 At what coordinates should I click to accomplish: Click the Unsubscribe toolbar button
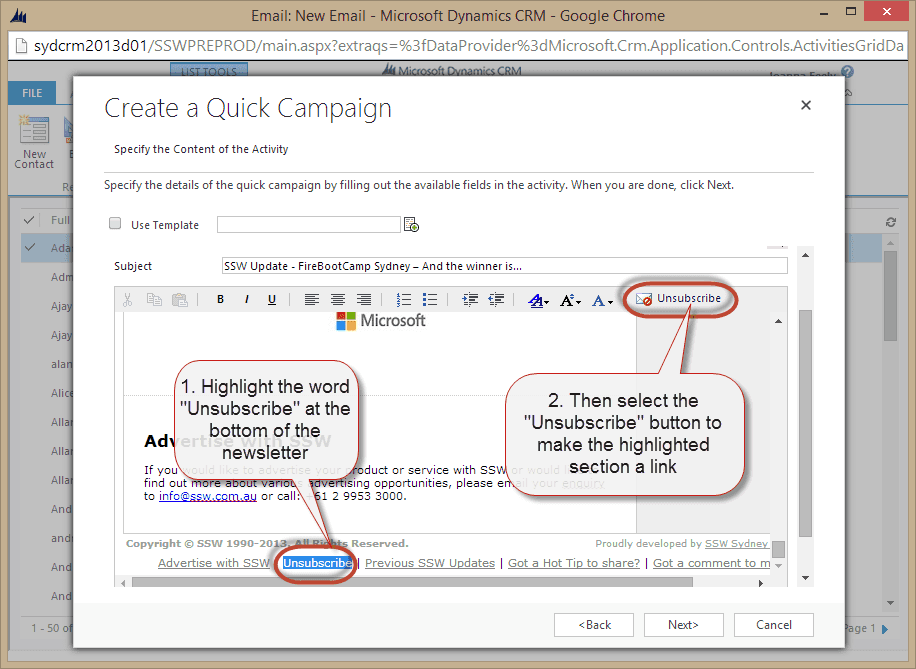[x=679, y=298]
